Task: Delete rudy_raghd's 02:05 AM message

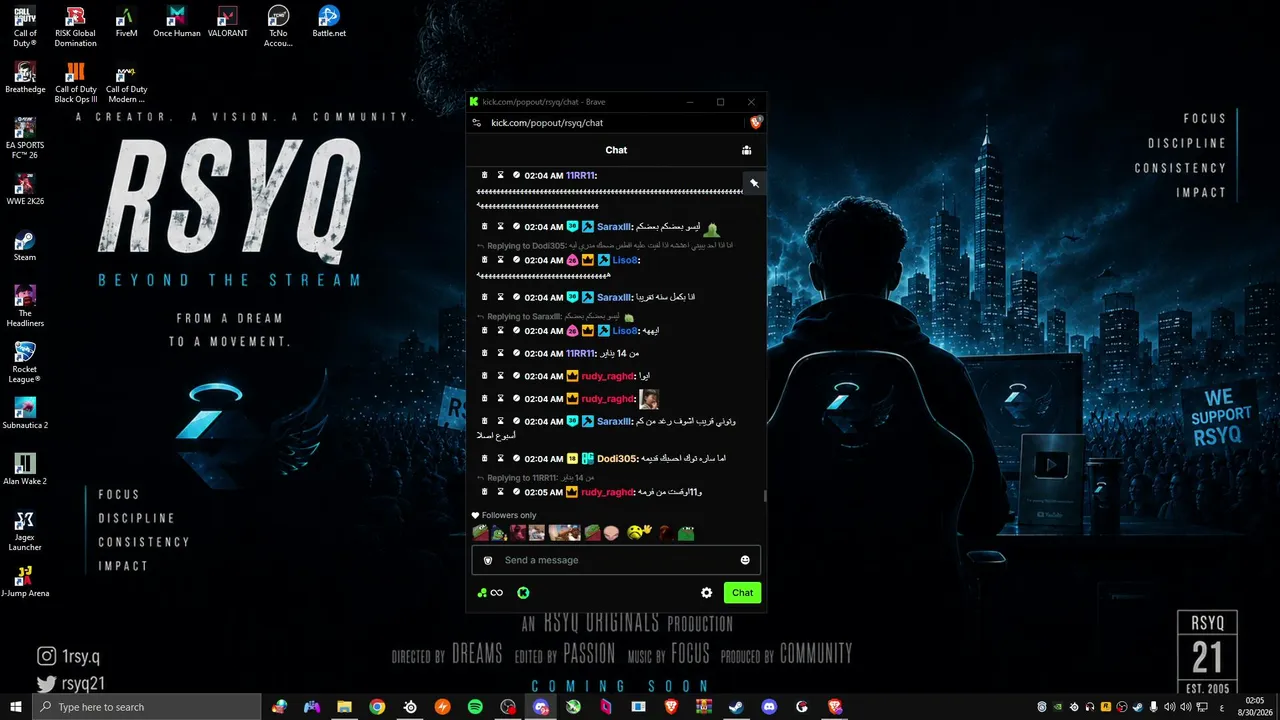Action: [484, 491]
